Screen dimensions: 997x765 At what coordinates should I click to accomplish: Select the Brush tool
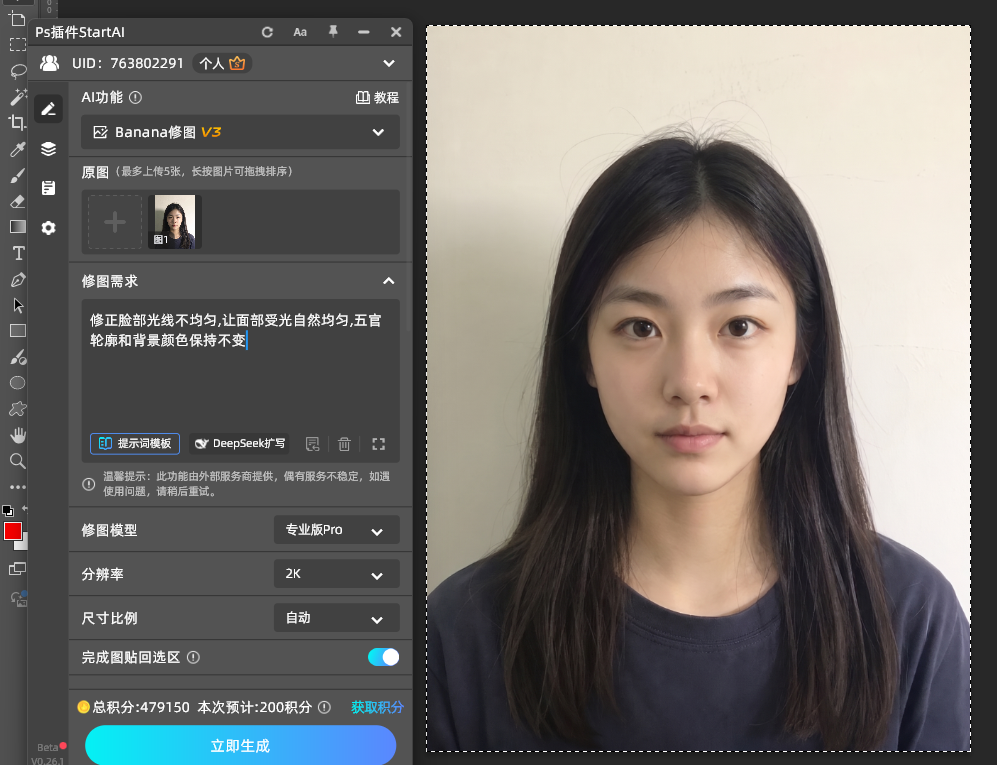pos(18,175)
